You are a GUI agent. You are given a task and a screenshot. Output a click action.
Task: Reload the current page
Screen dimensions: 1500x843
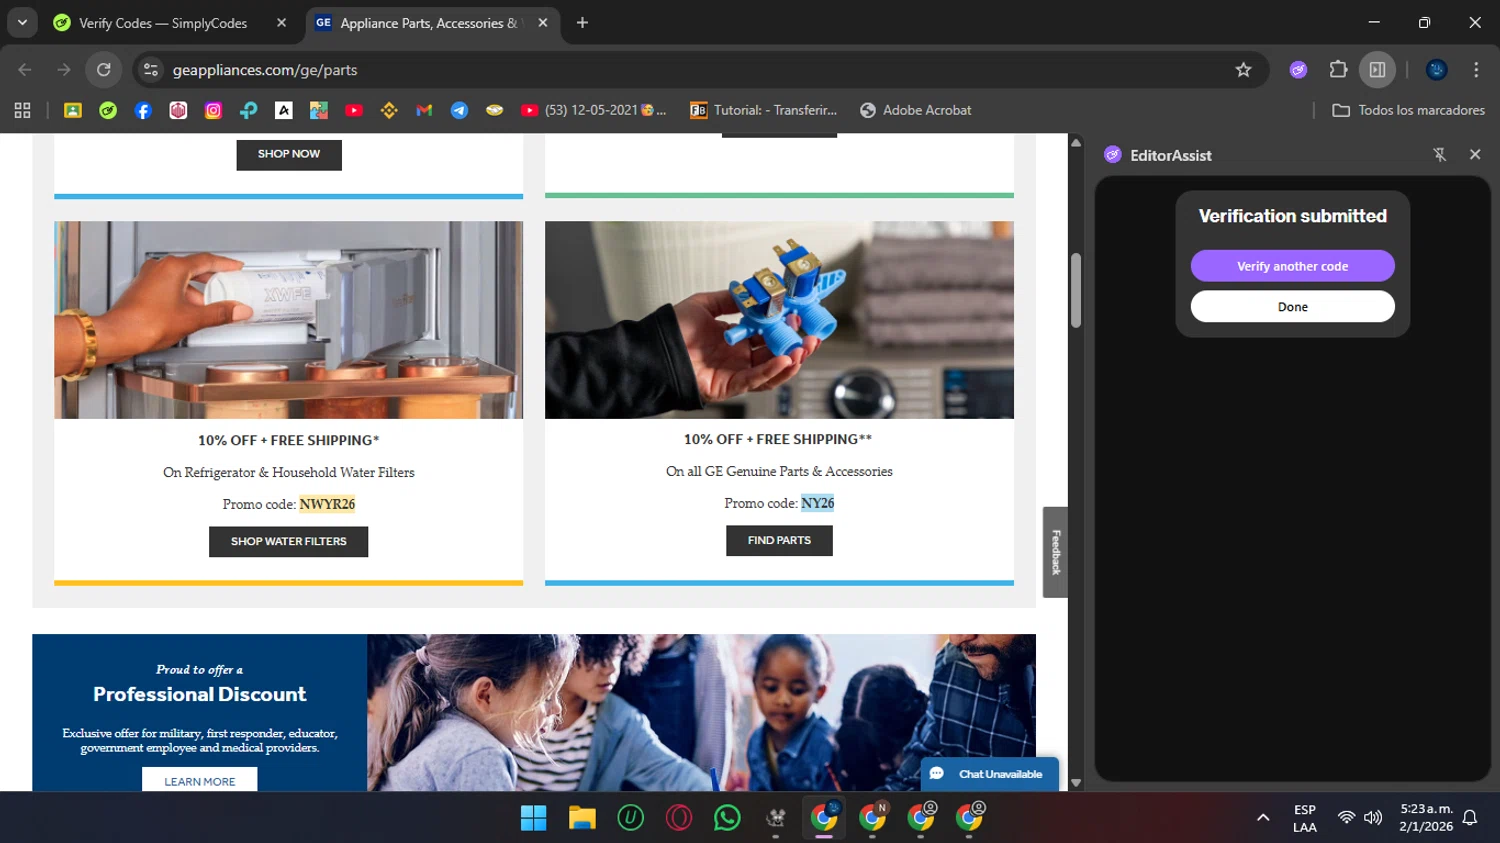coord(104,70)
